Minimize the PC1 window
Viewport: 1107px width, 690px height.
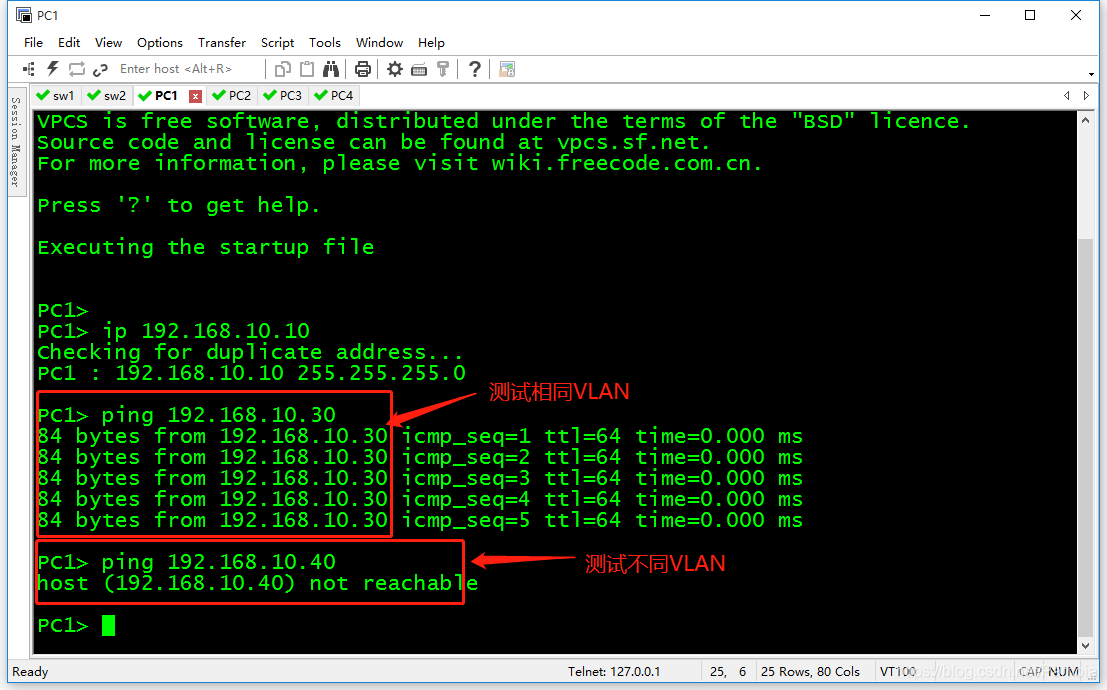click(x=985, y=16)
